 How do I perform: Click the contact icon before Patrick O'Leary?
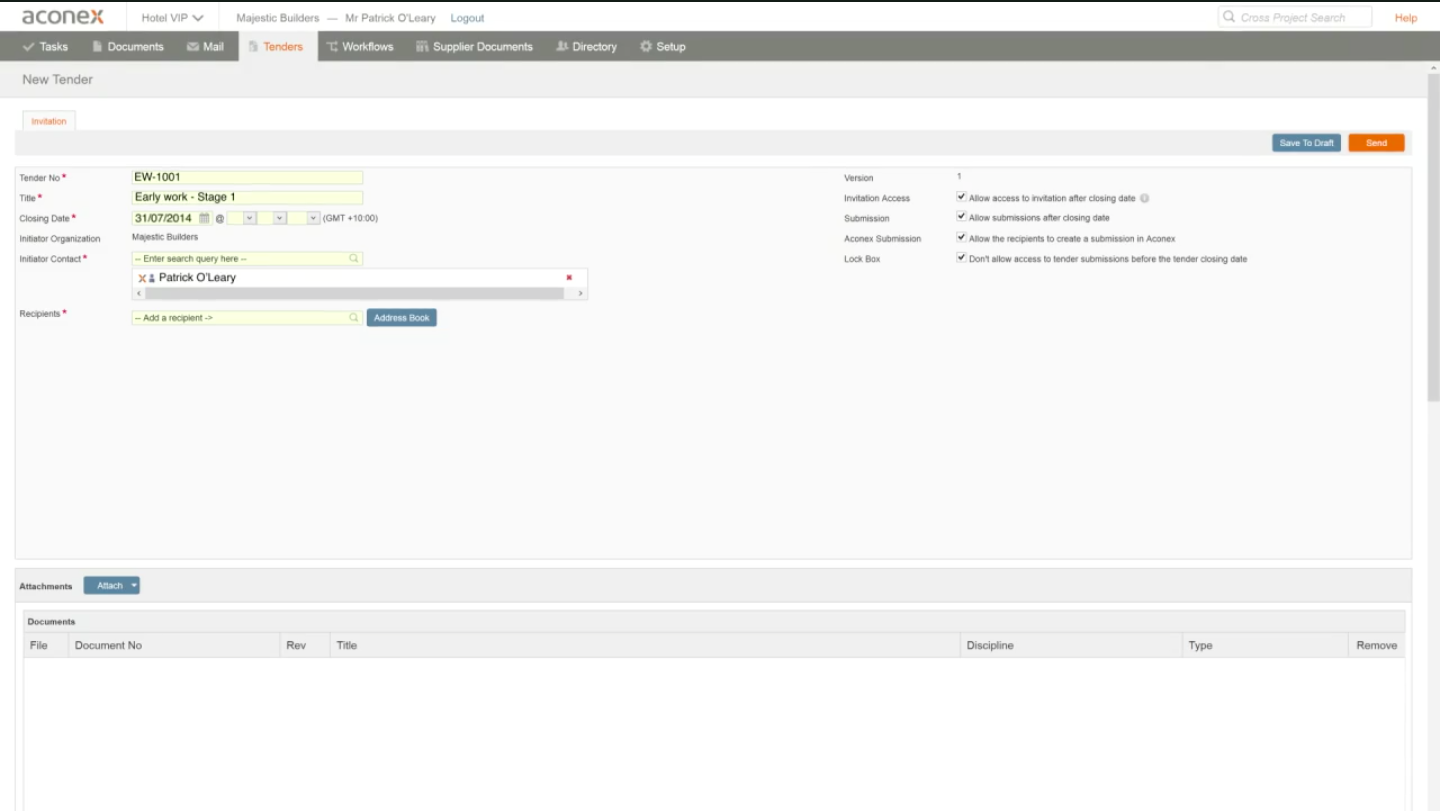tap(151, 278)
